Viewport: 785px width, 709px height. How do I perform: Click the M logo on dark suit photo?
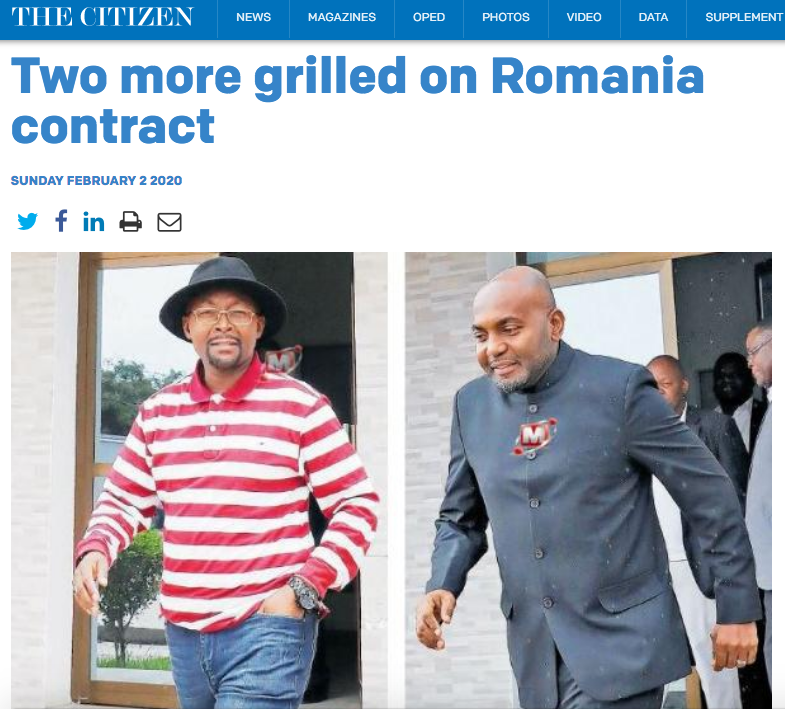534,436
